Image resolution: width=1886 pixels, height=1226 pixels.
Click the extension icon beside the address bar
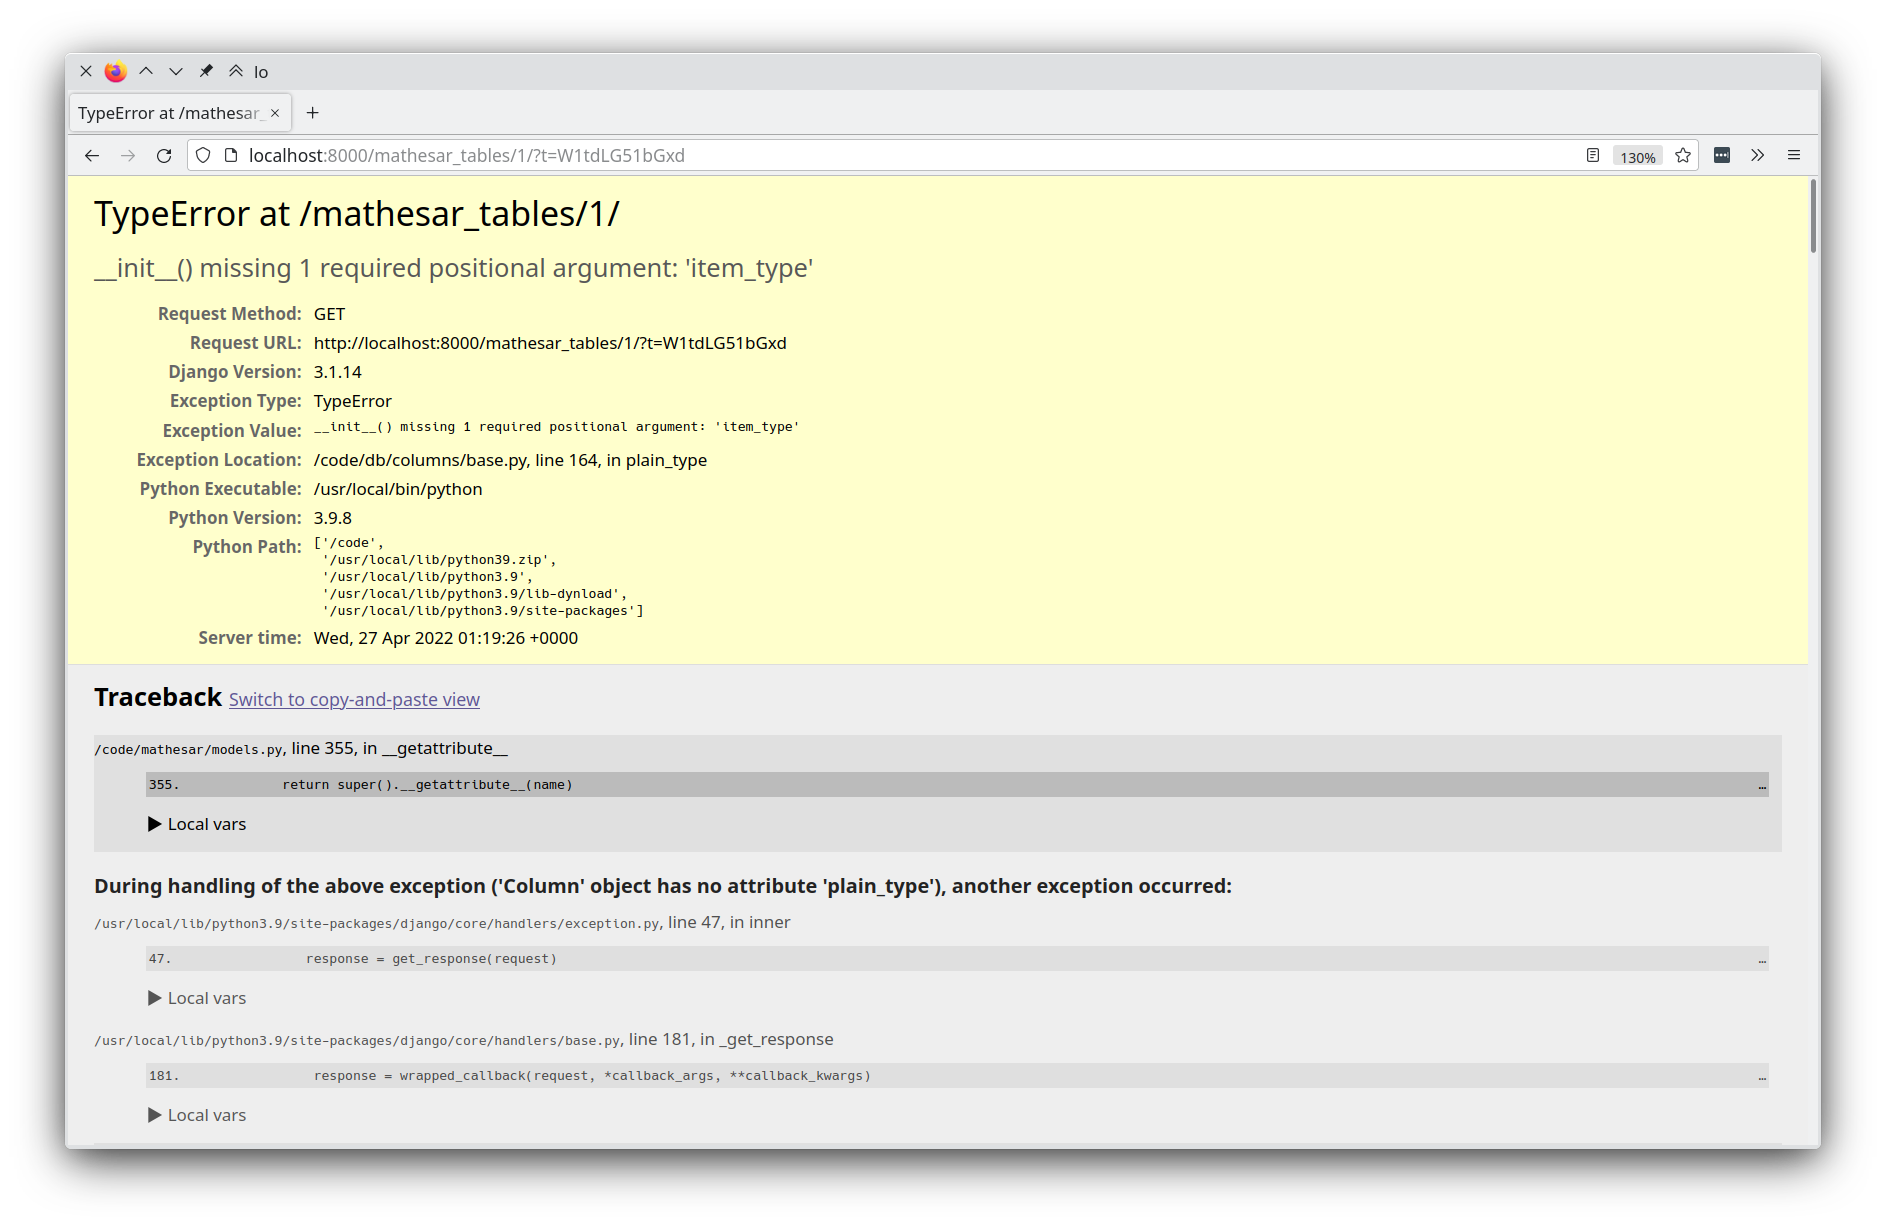[x=1722, y=155]
